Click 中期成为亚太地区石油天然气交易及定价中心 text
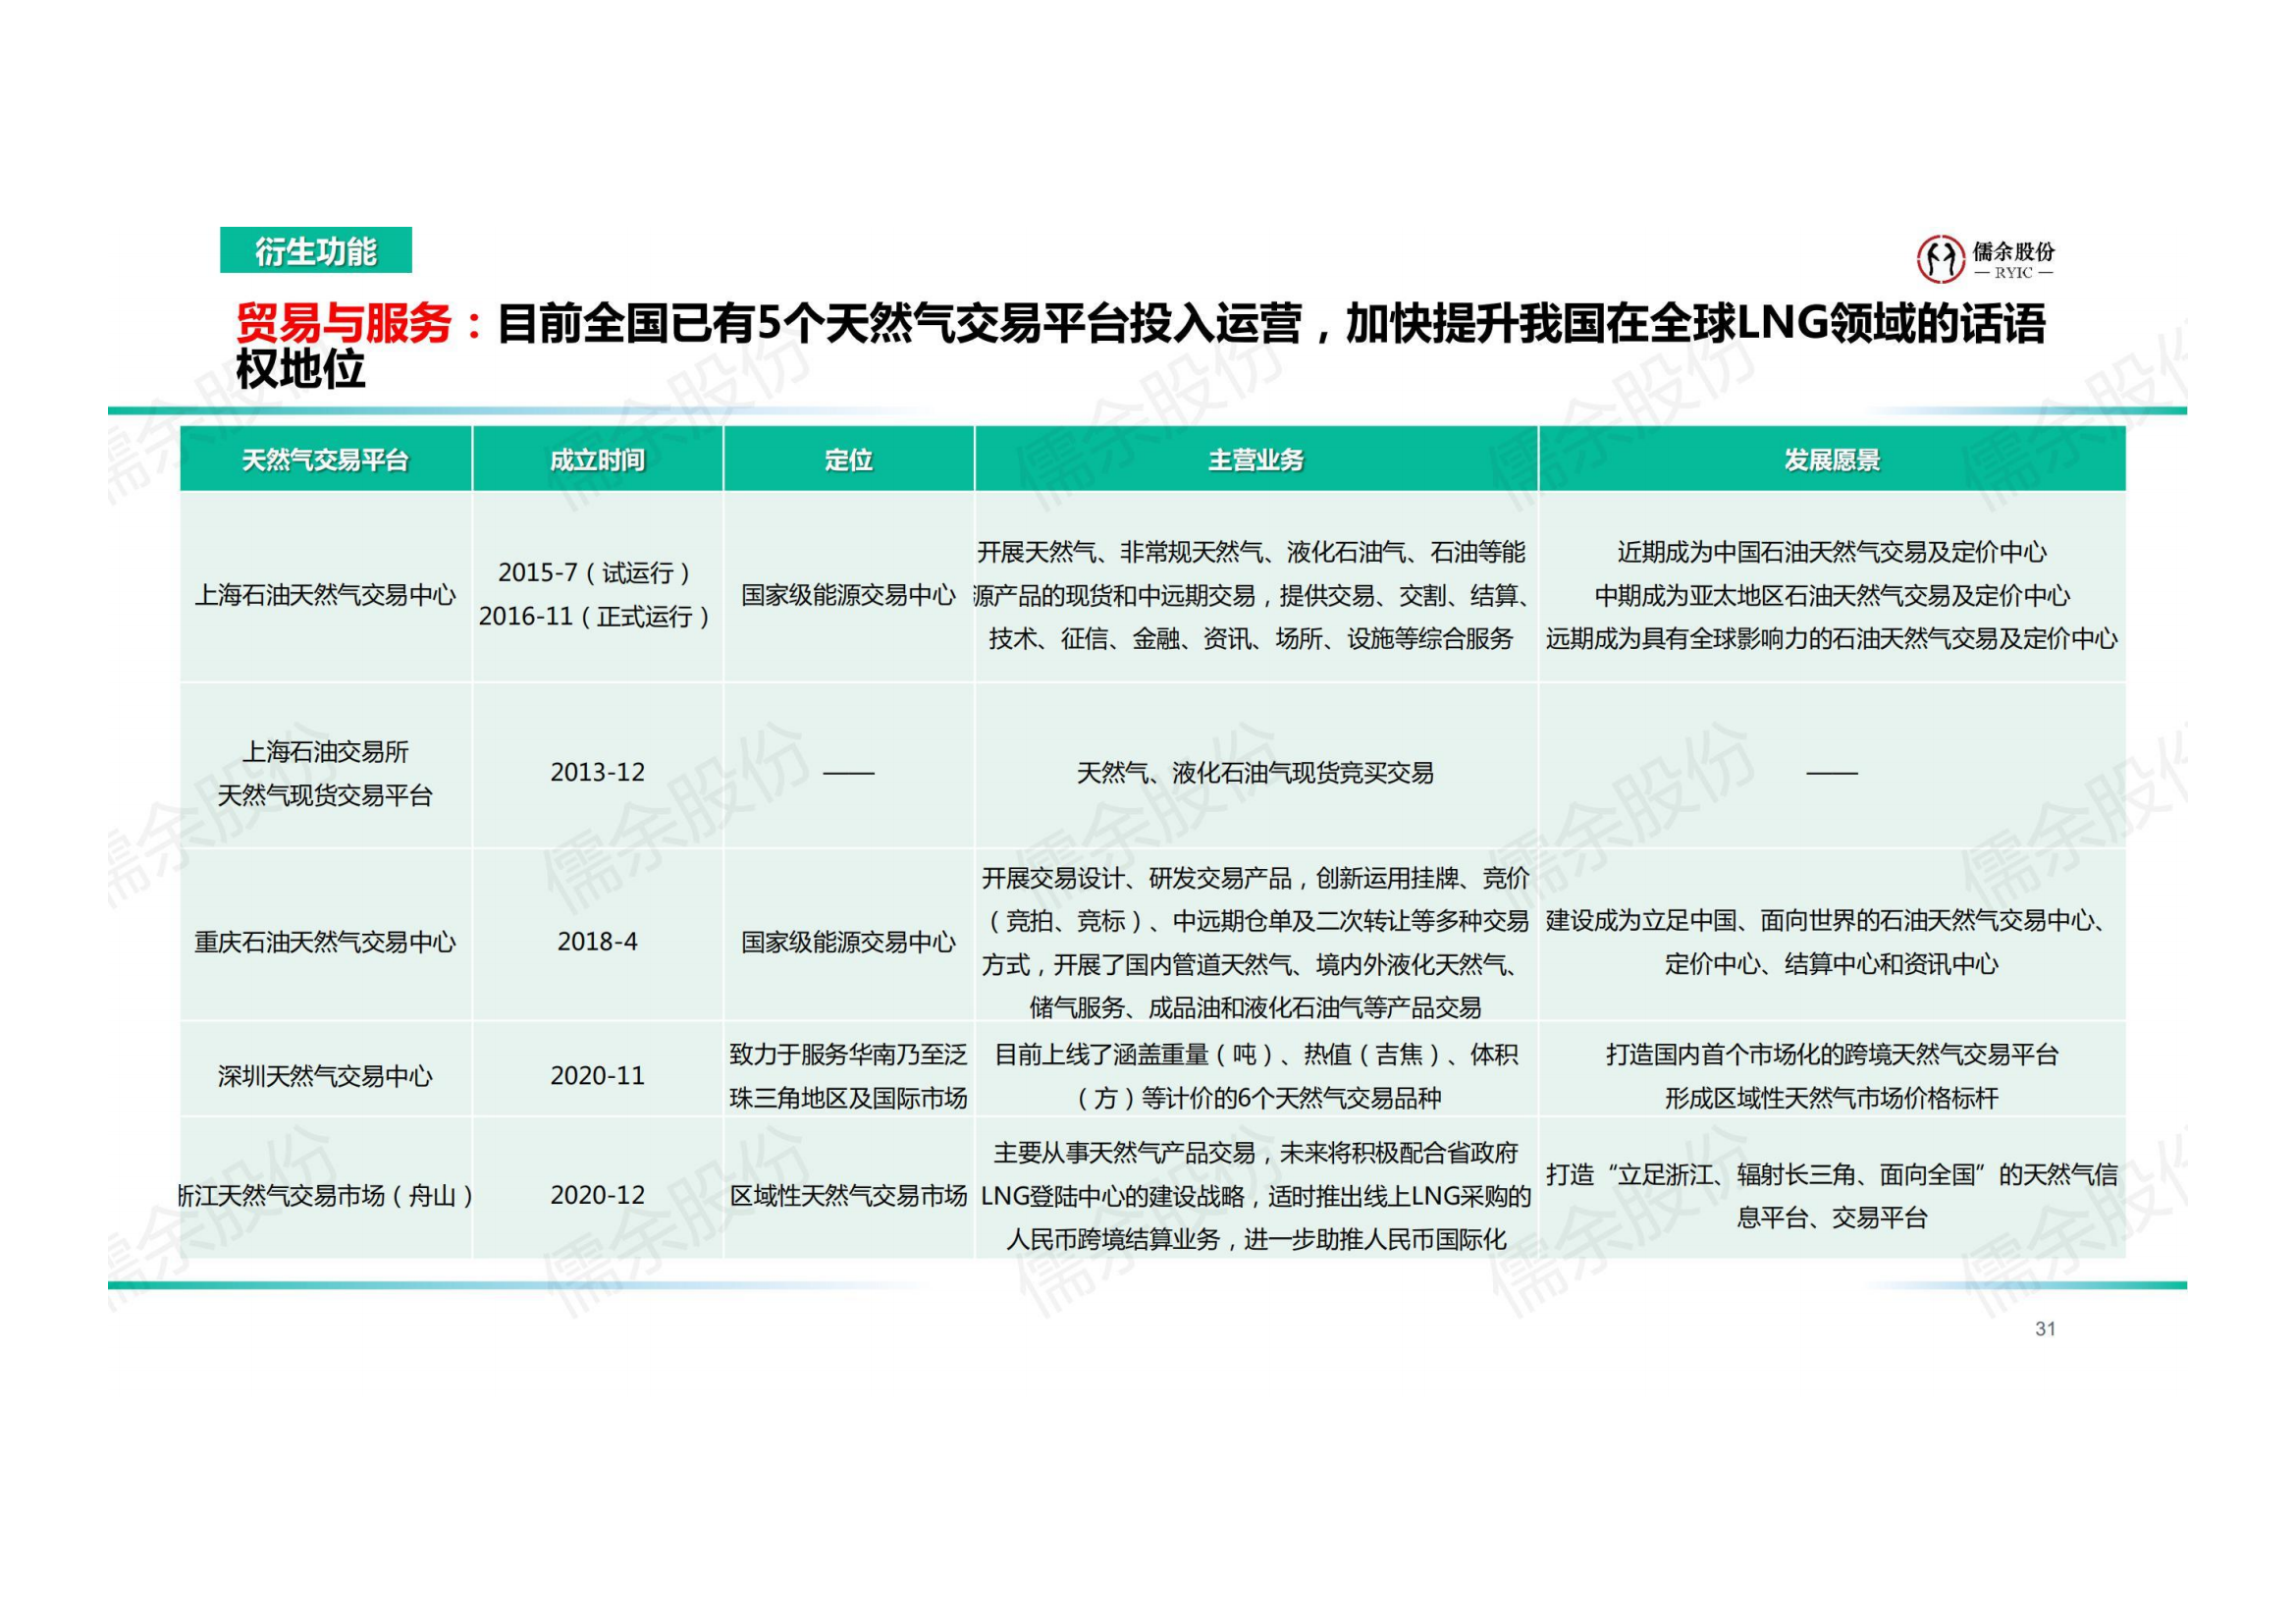The width and height of the screenshot is (2296, 1624). click(x=1832, y=595)
